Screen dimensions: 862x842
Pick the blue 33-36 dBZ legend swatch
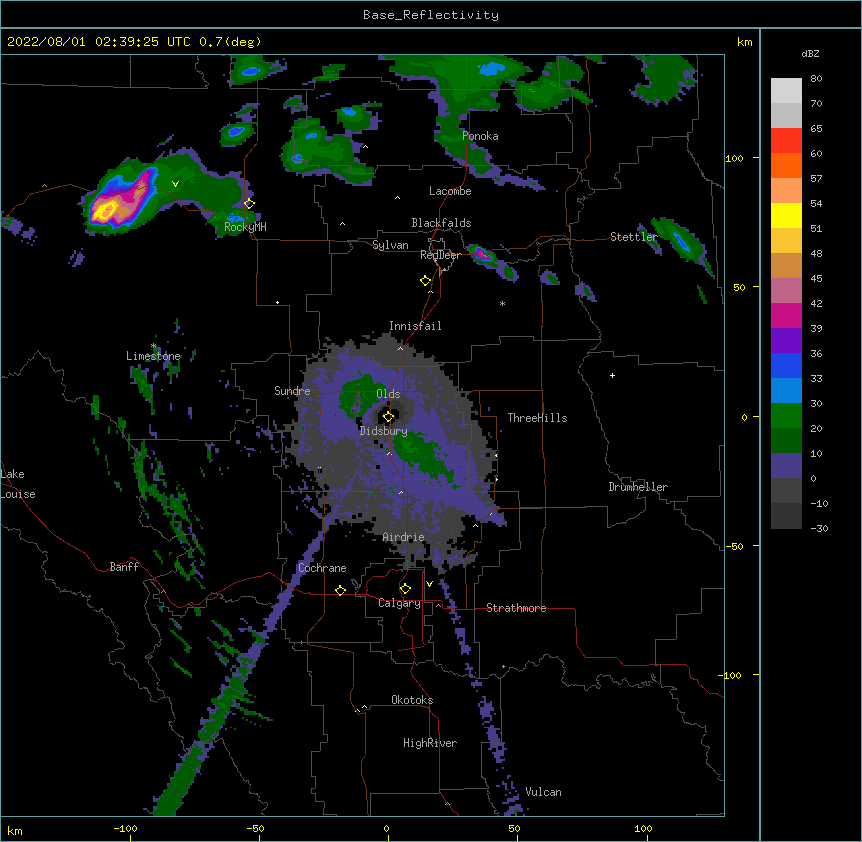pos(786,365)
